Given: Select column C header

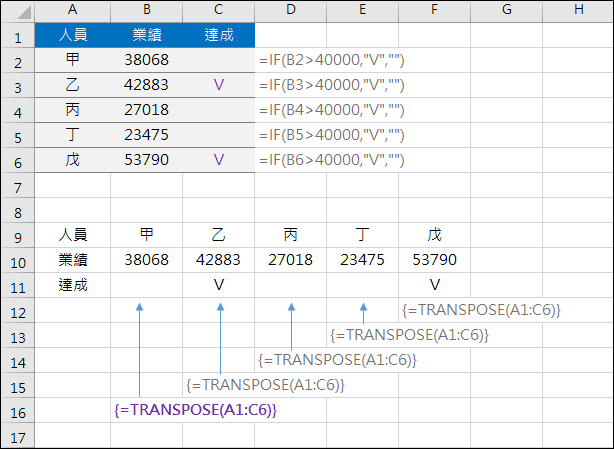Looking at the screenshot, I should click(x=219, y=10).
